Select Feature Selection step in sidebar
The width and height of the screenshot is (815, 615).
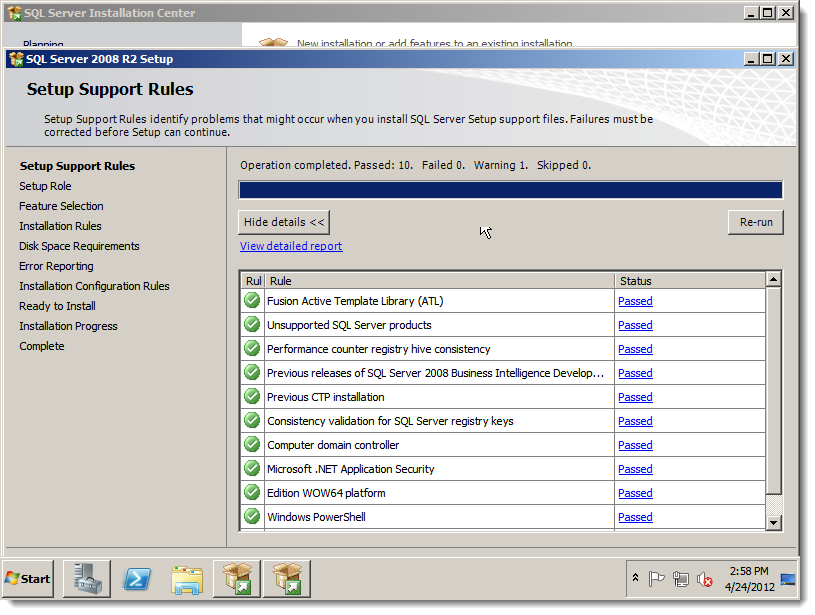coord(61,206)
